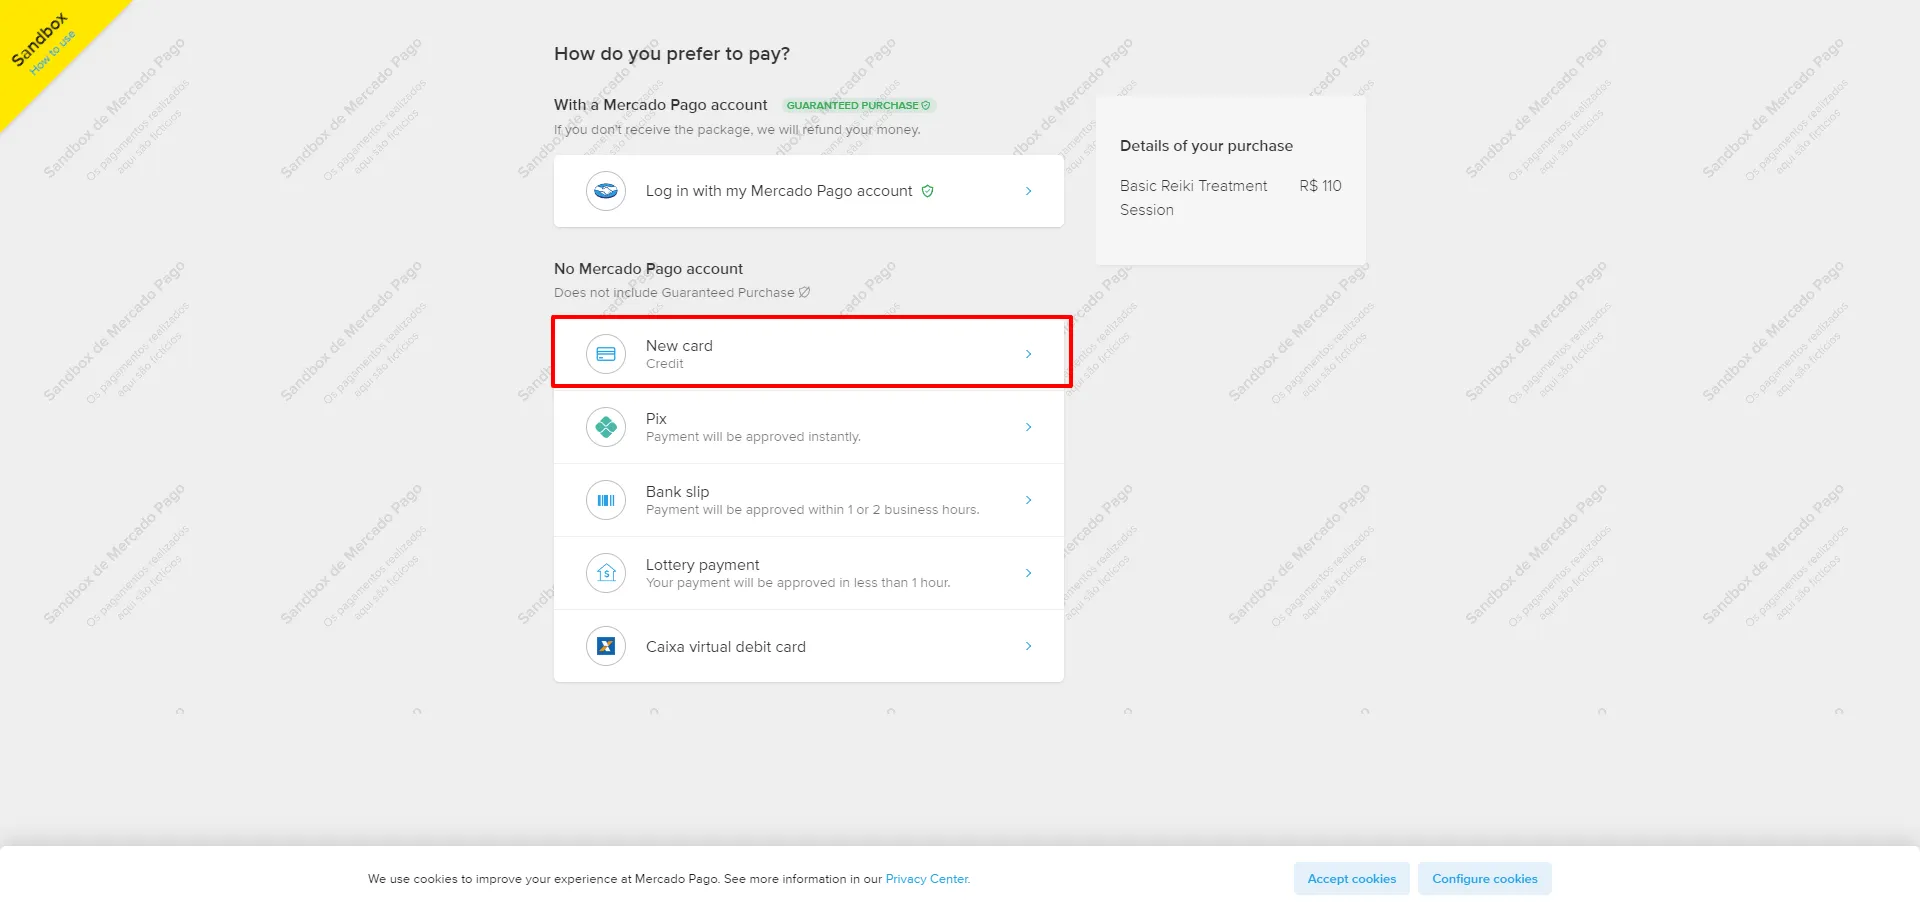This screenshot has width=1920, height=911.
Task: Click the green shield icon beside Log in text
Action: [x=927, y=191]
